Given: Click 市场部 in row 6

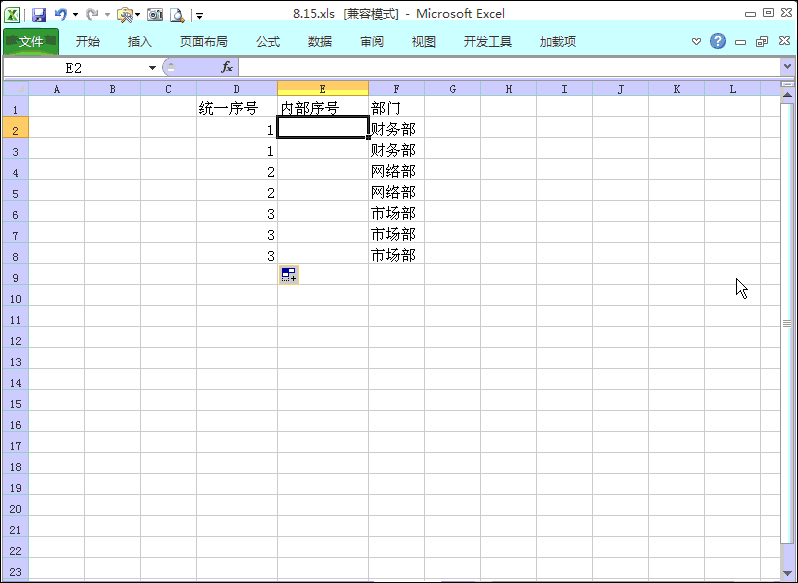Looking at the screenshot, I should 396,212.
